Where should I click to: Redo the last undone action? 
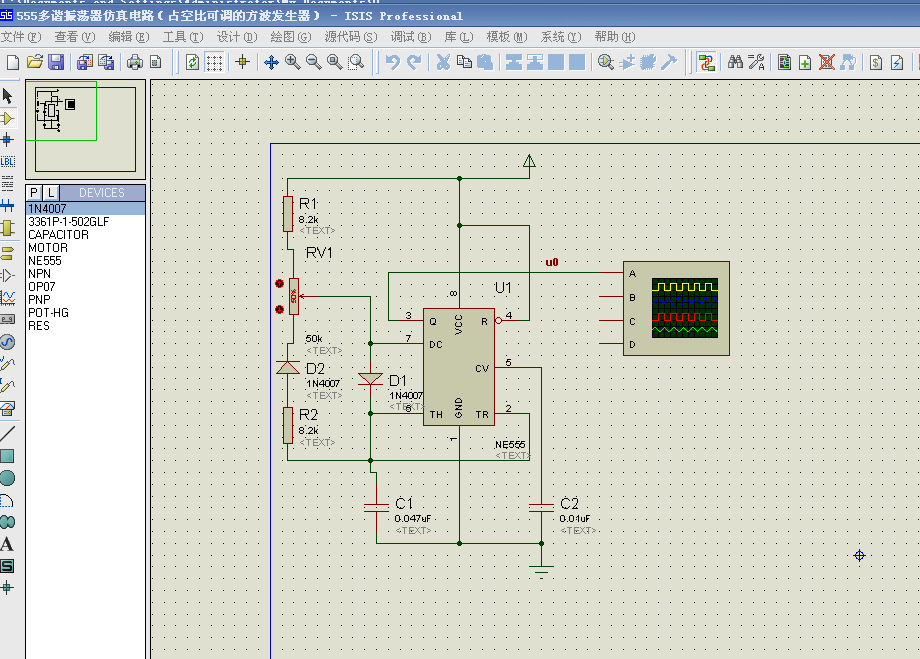pos(414,62)
